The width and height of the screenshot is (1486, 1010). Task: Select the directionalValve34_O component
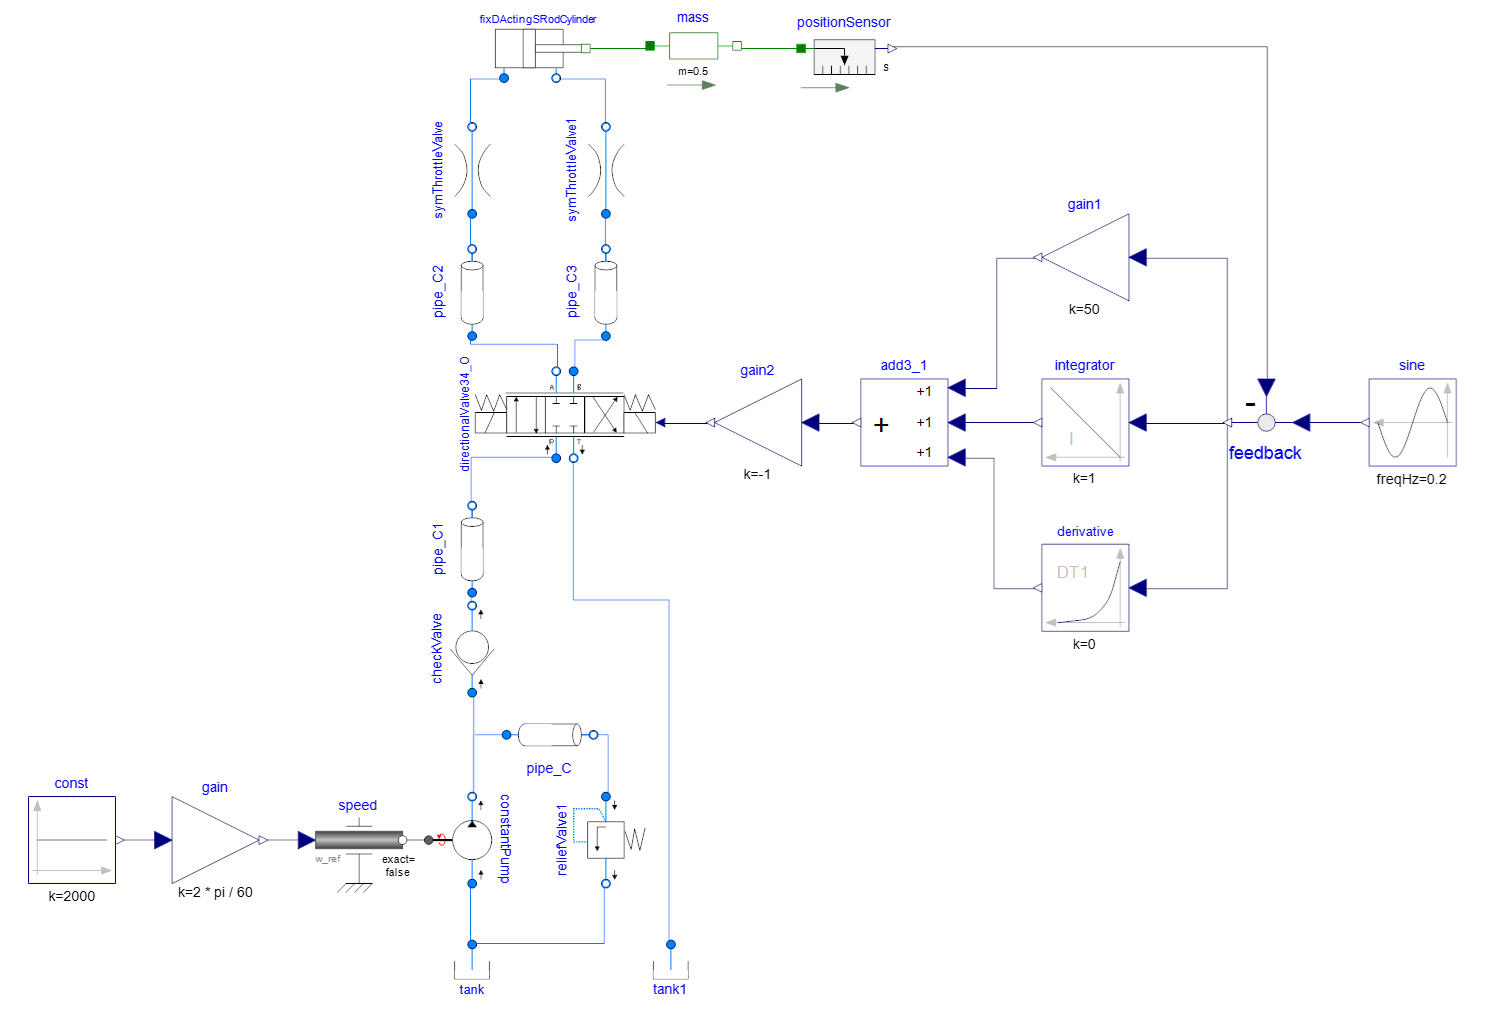(565, 414)
